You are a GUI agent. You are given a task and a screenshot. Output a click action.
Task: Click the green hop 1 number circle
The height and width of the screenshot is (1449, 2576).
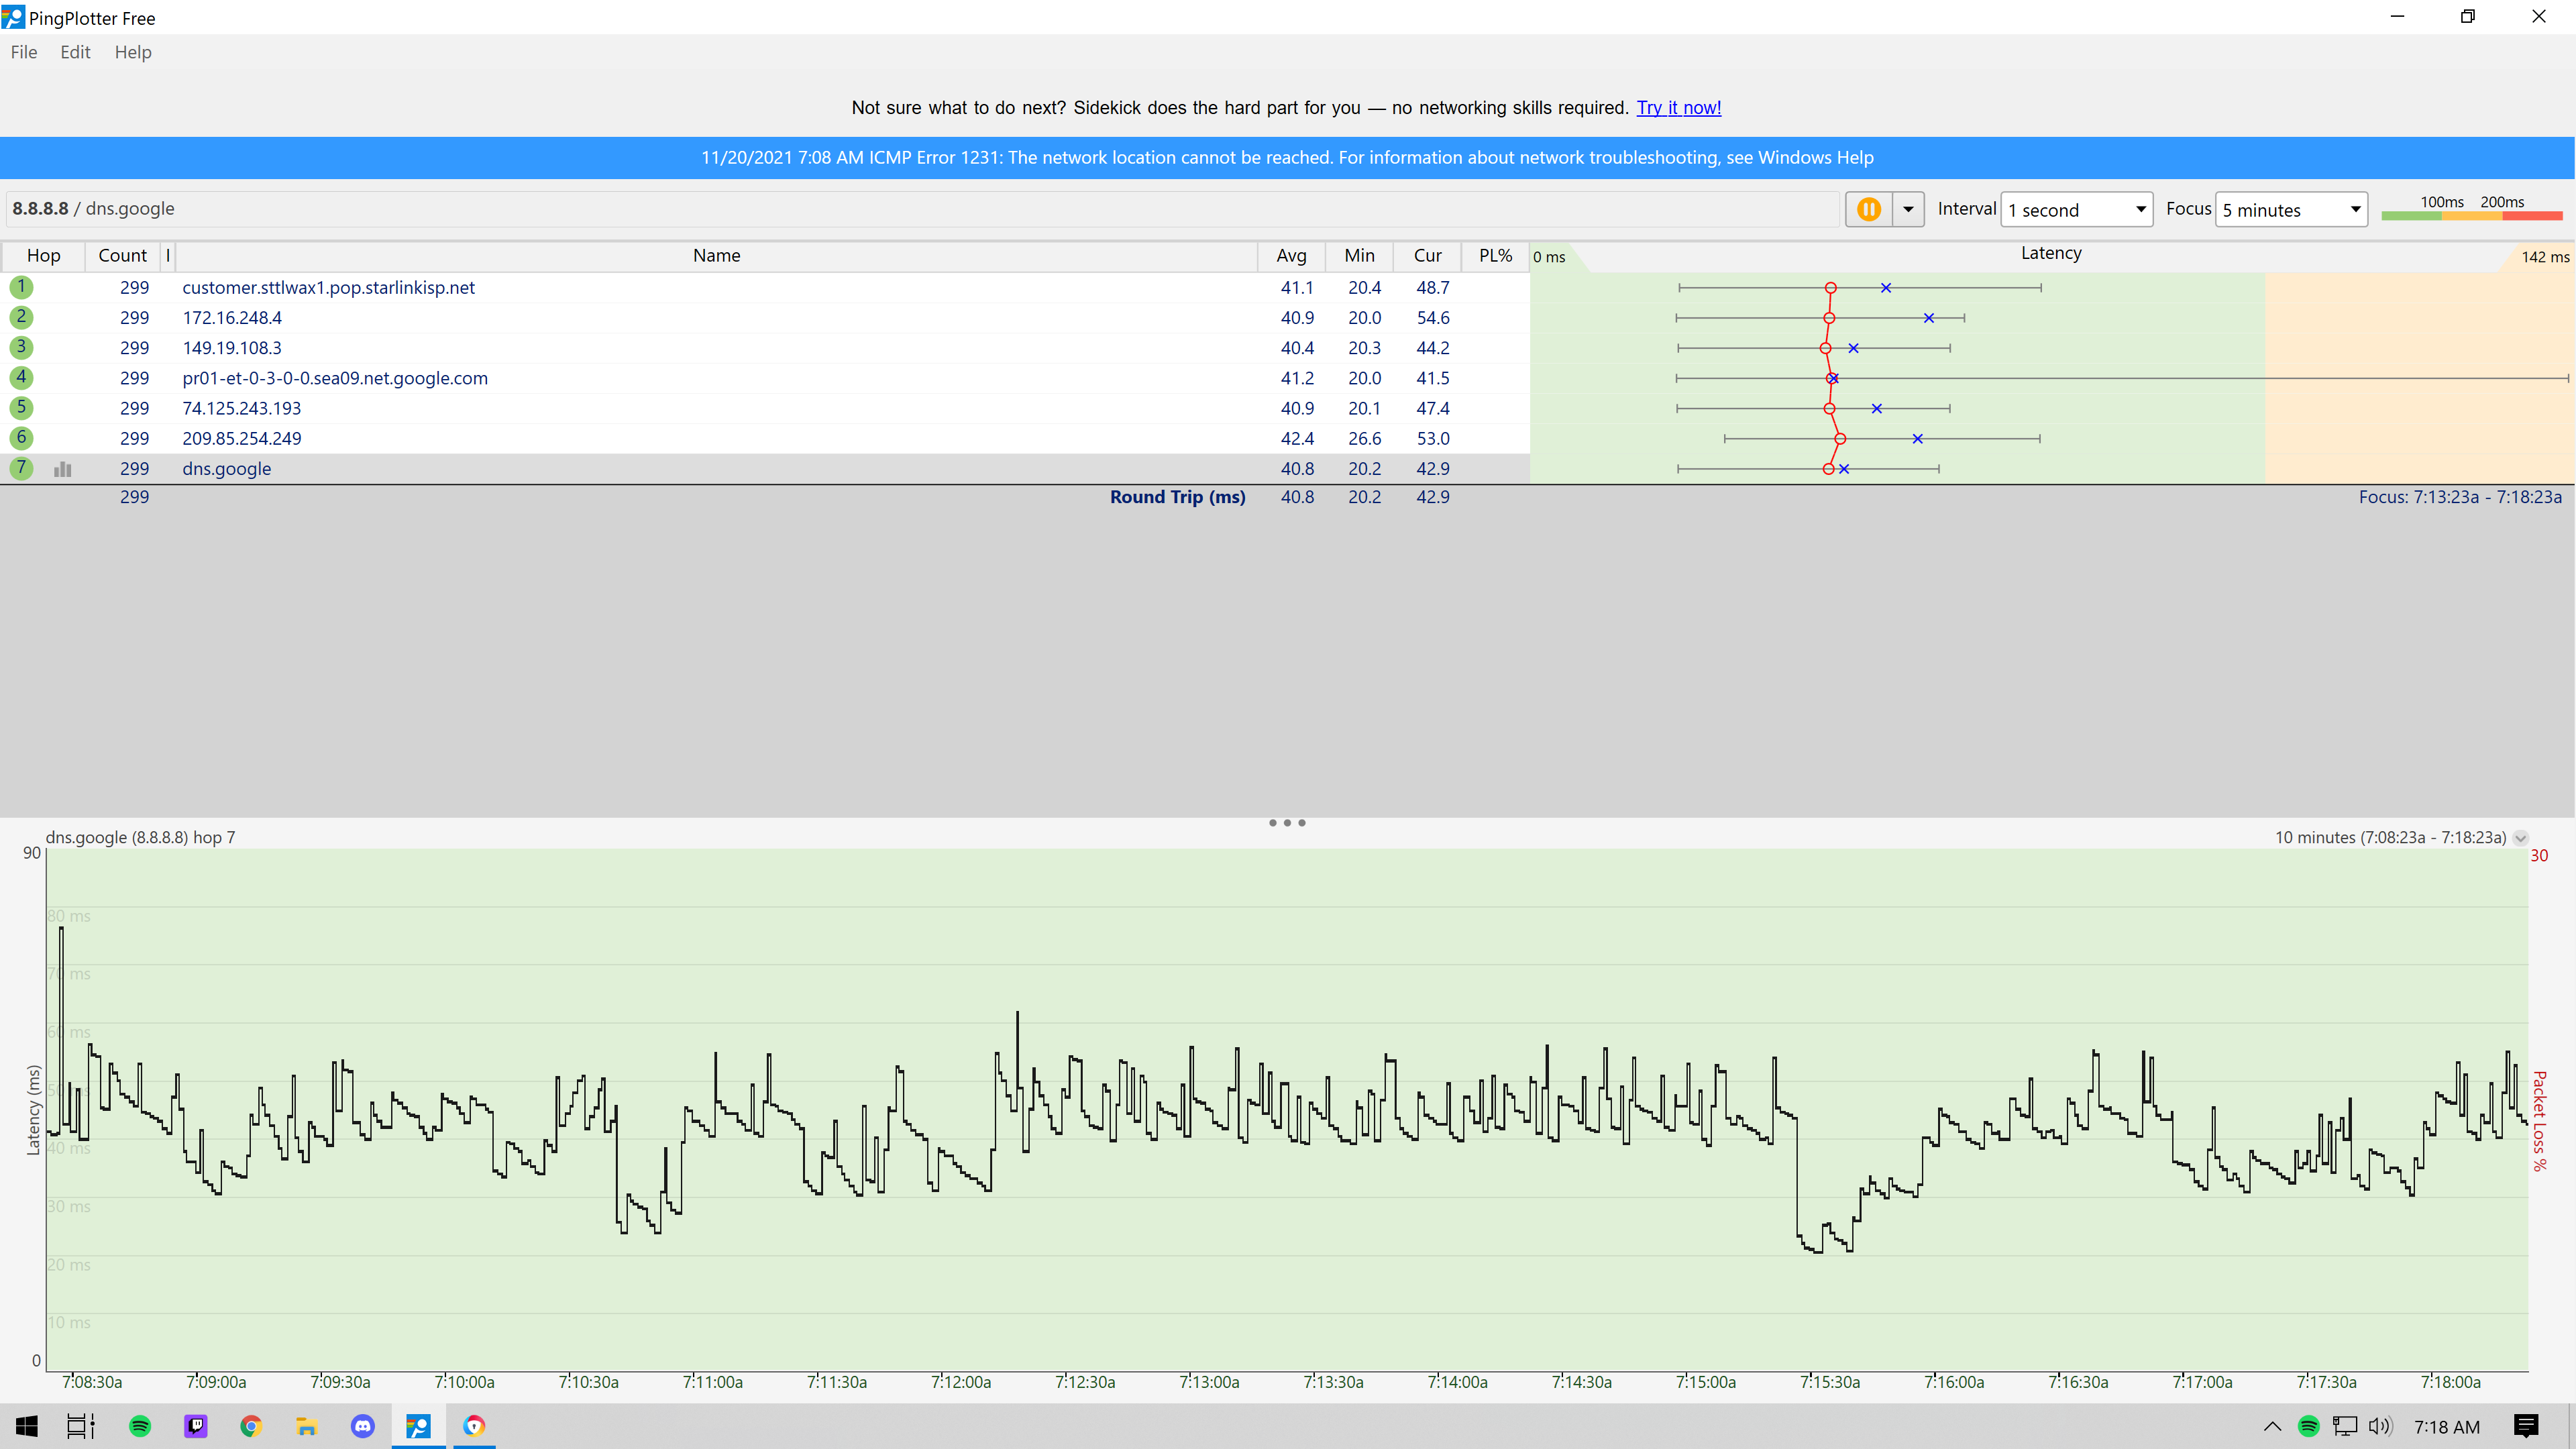[x=21, y=287]
